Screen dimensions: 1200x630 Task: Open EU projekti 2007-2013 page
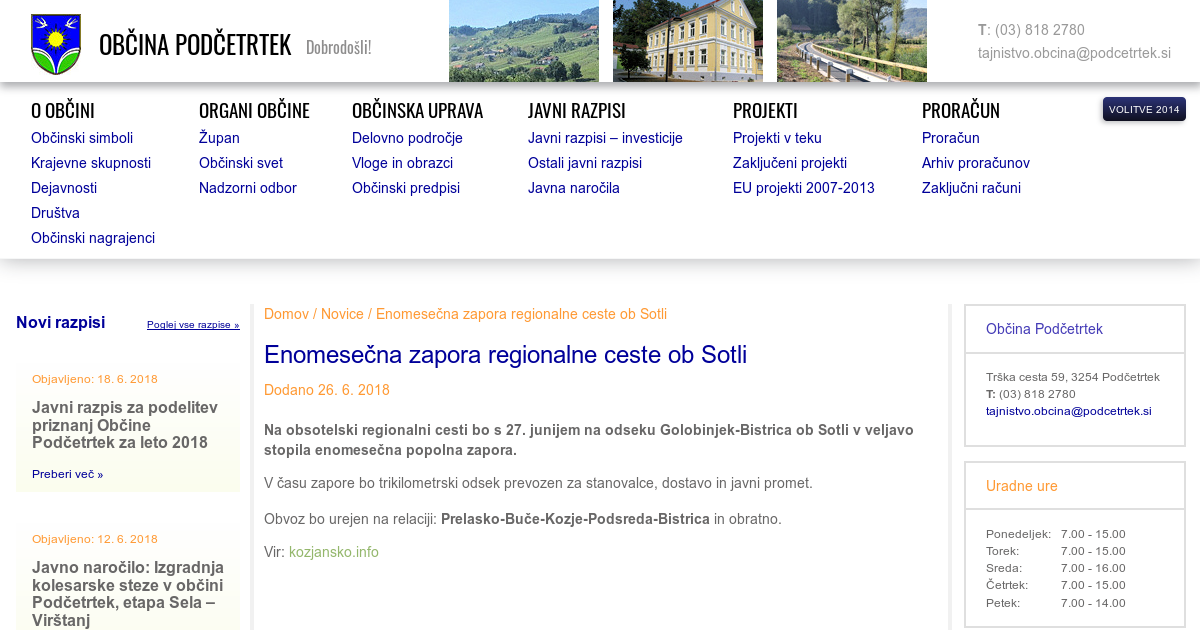tap(803, 188)
